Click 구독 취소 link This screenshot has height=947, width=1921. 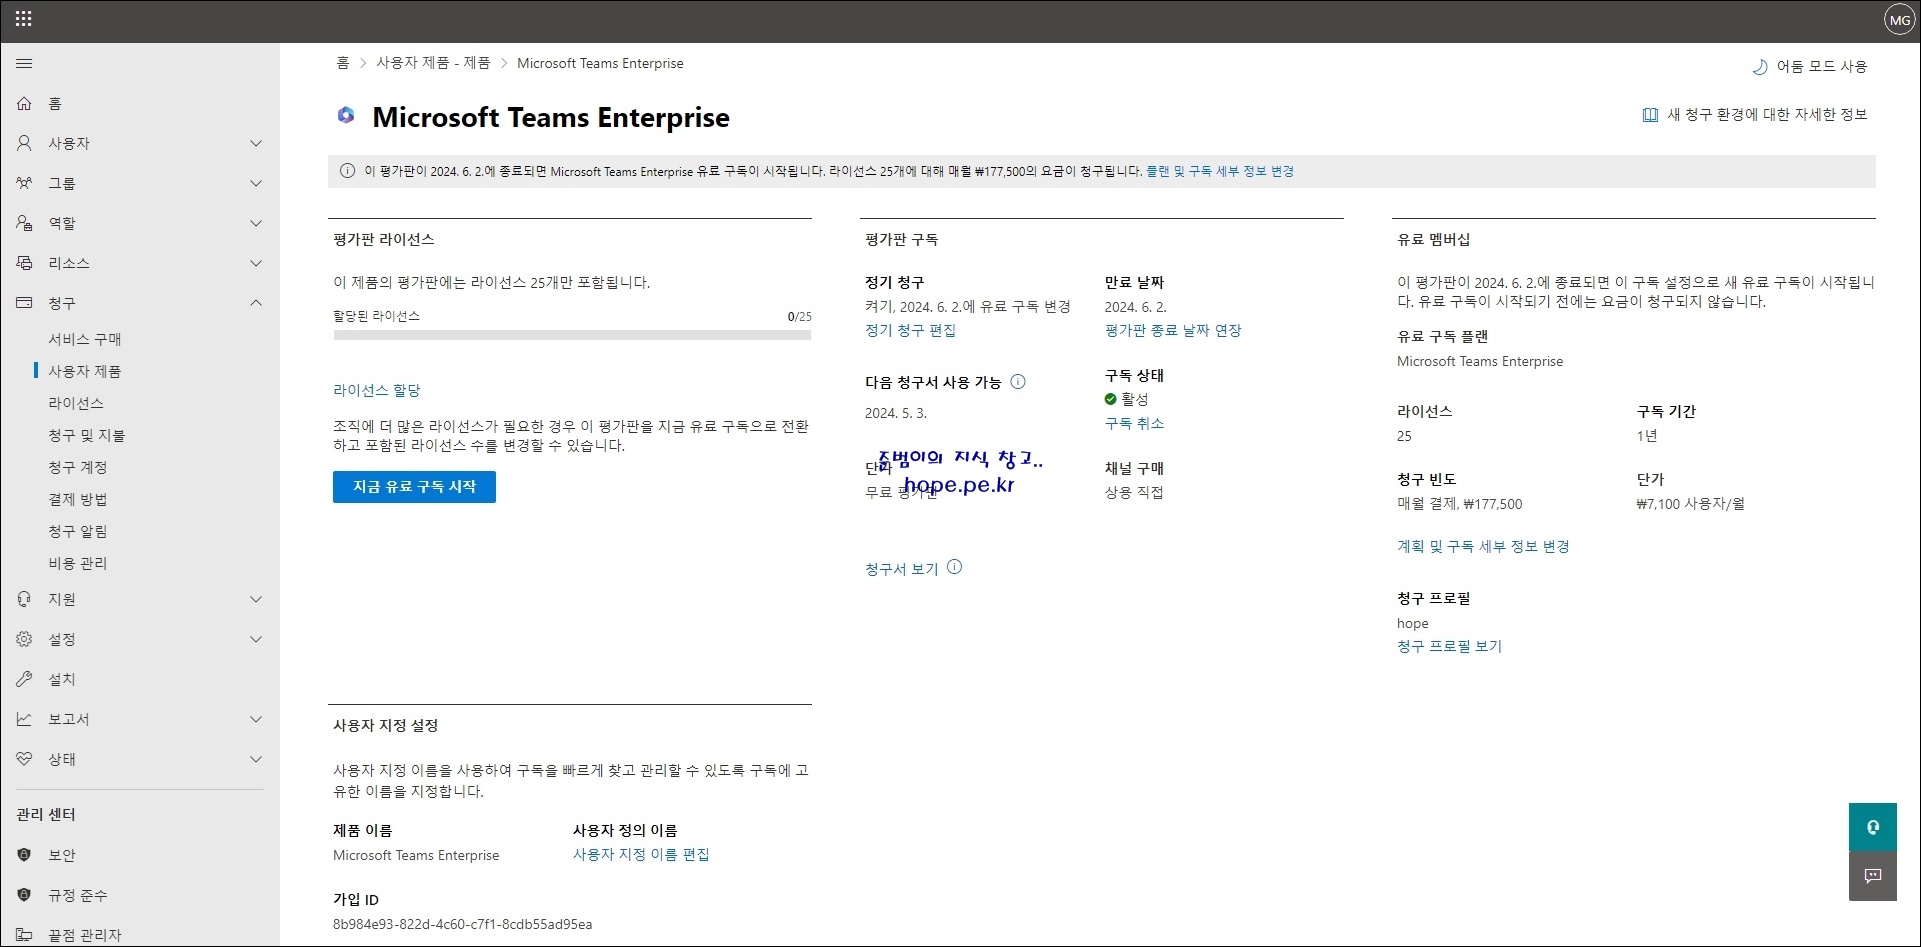[1134, 423]
